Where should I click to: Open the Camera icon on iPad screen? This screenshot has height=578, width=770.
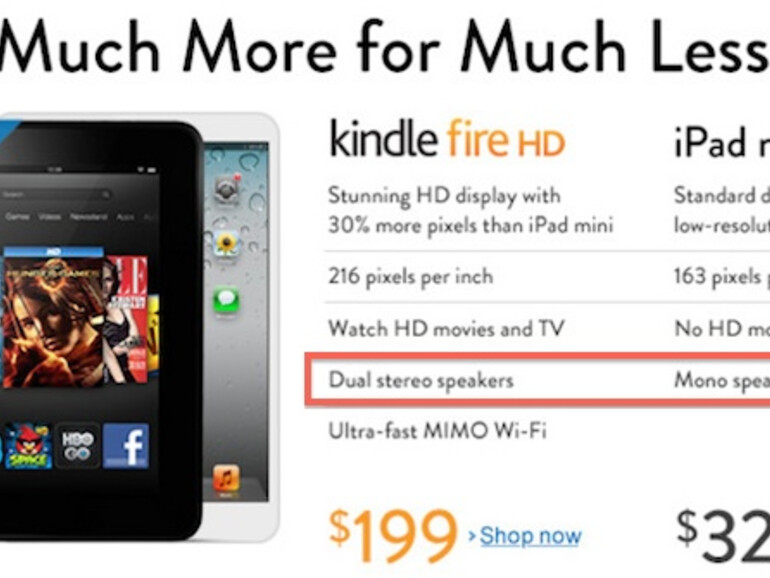pyautogui.click(x=226, y=189)
